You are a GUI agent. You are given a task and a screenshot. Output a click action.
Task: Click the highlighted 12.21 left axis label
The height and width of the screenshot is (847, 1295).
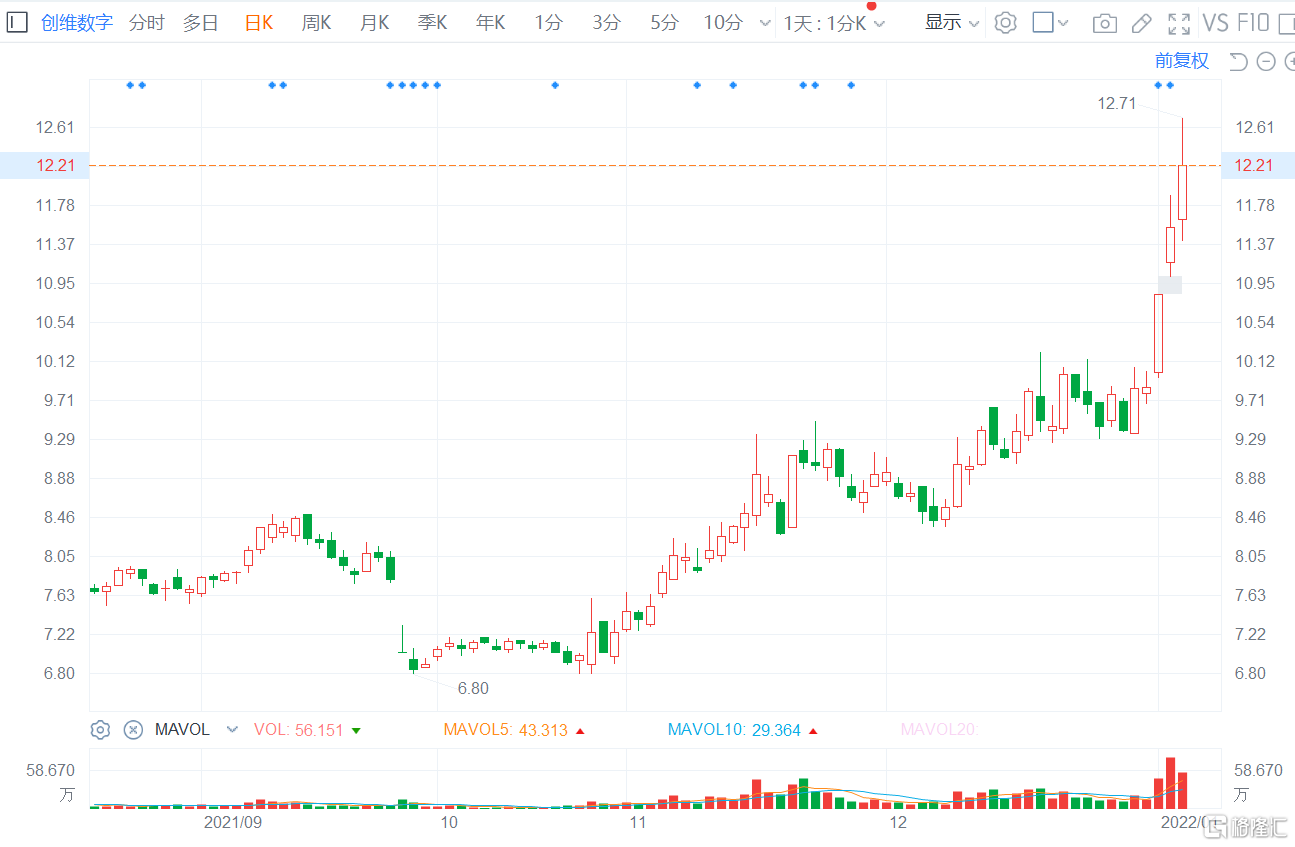[x=56, y=165]
